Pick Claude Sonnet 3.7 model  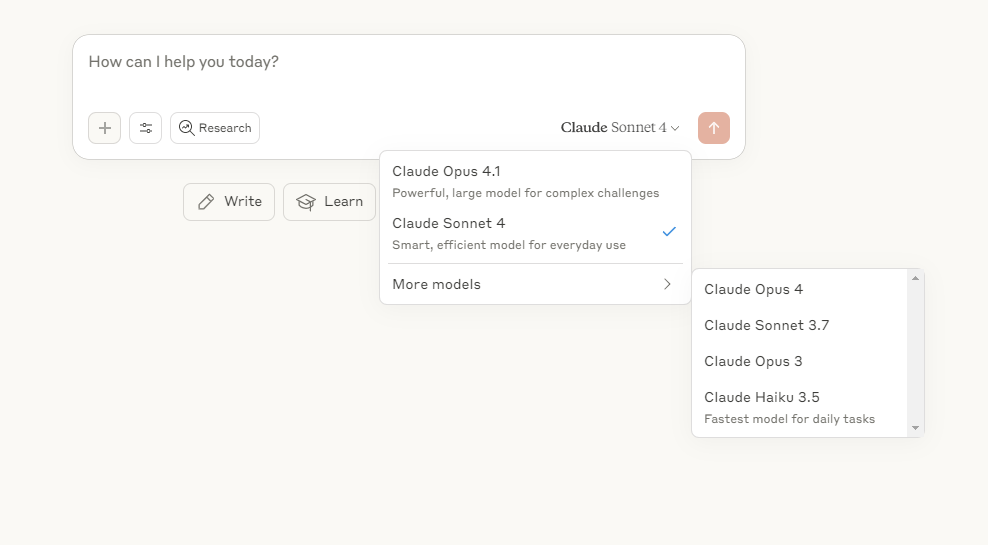pos(801,325)
